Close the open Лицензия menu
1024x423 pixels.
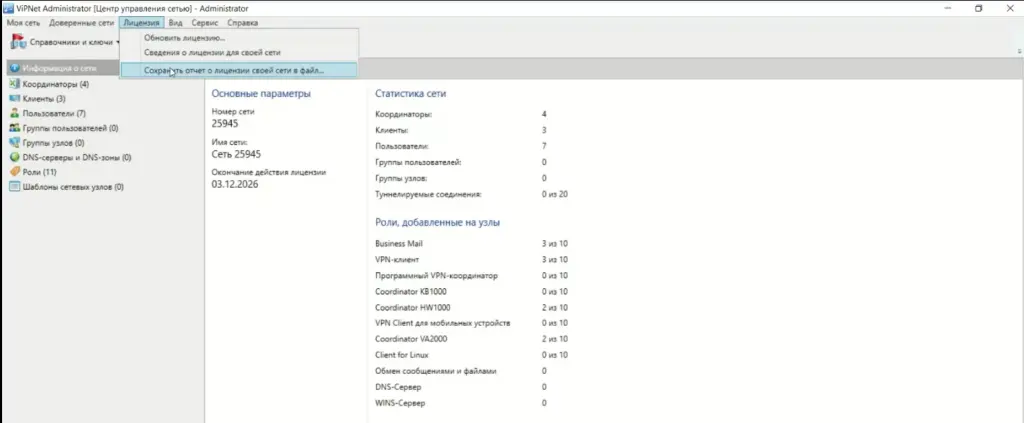coord(142,23)
